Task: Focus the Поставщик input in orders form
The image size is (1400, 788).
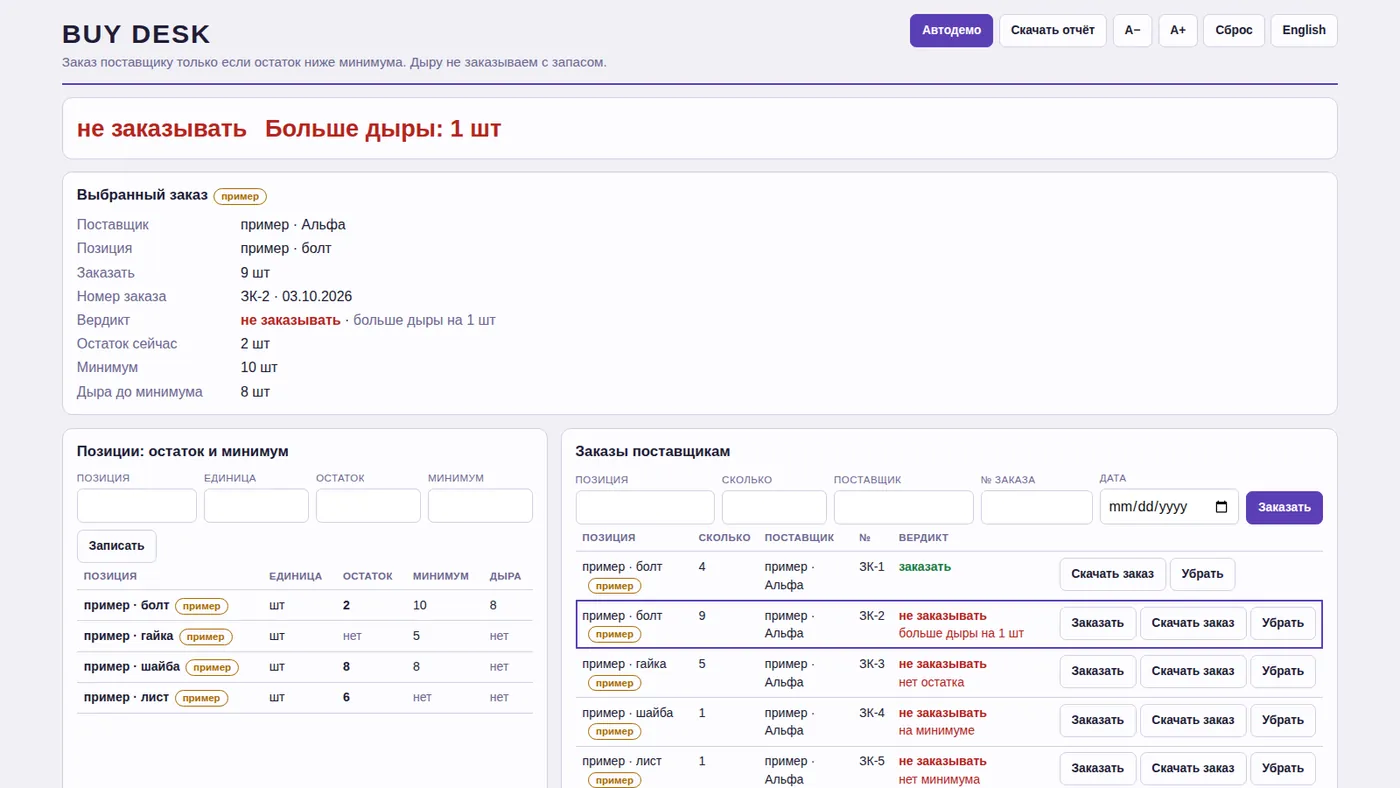Action: click(904, 507)
